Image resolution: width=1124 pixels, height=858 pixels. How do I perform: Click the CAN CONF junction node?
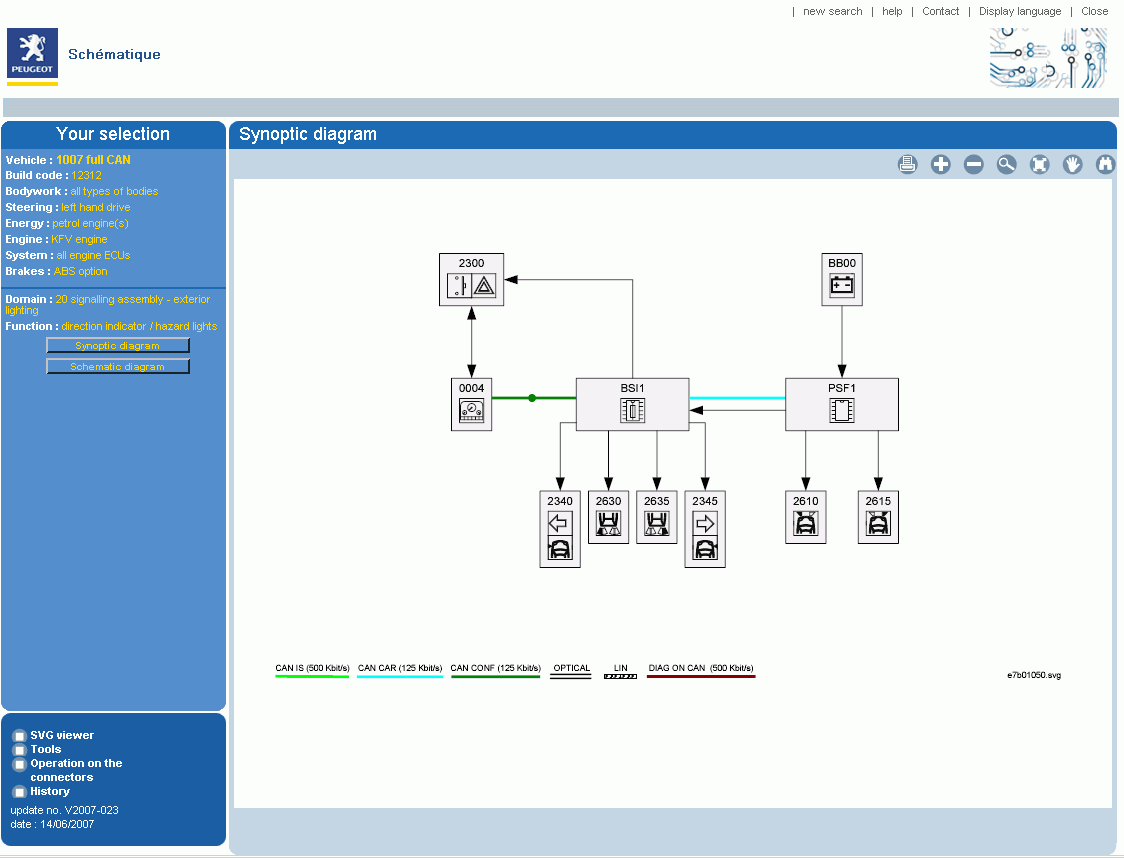pyautogui.click(x=532, y=398)
